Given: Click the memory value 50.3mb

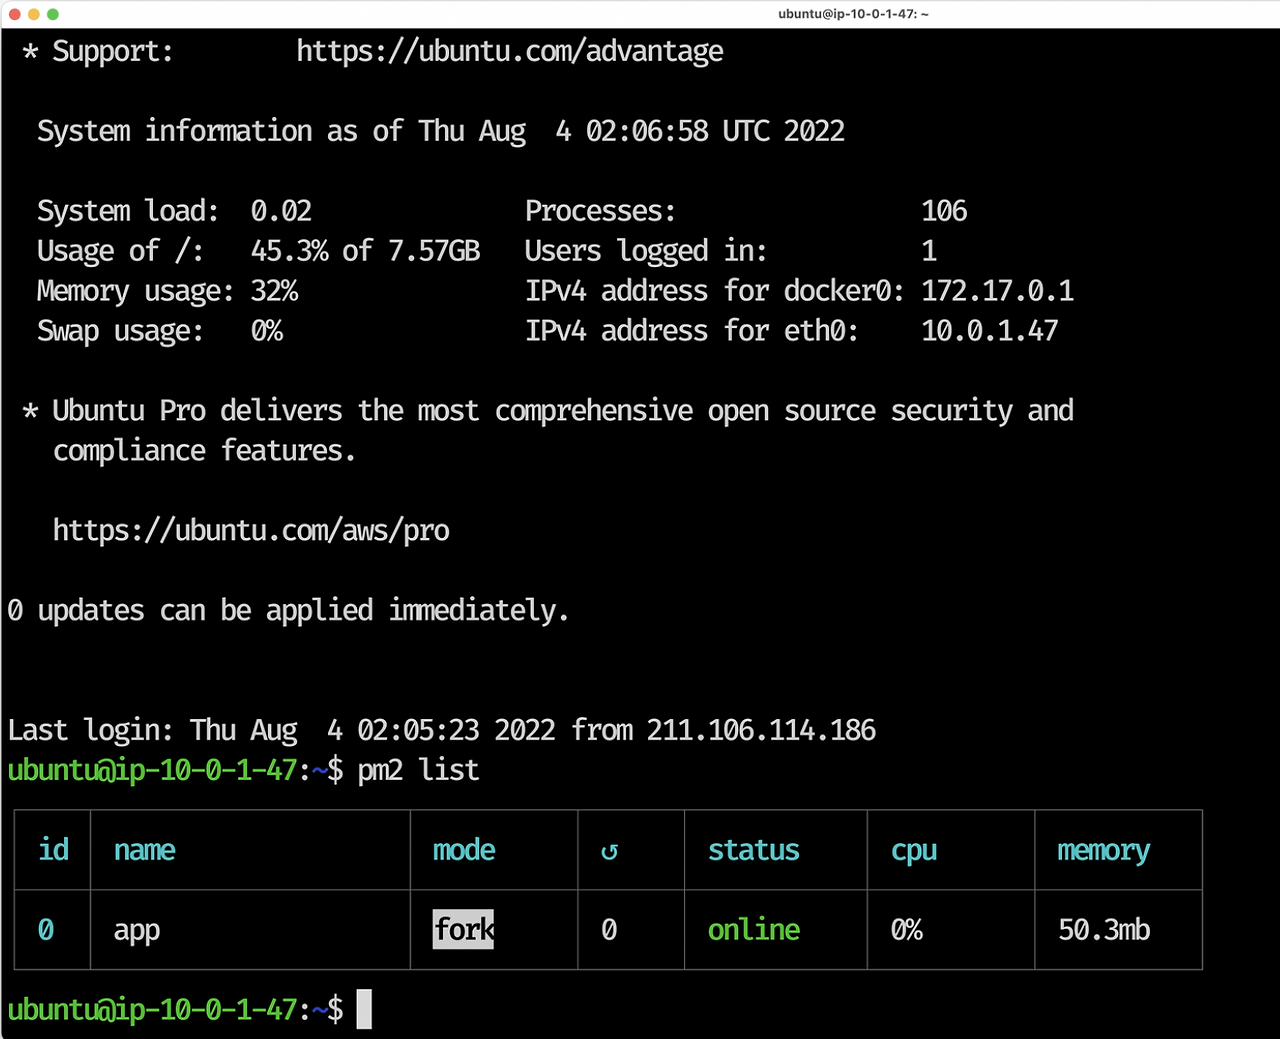Looking at the screenshot, I should 1103,929.
